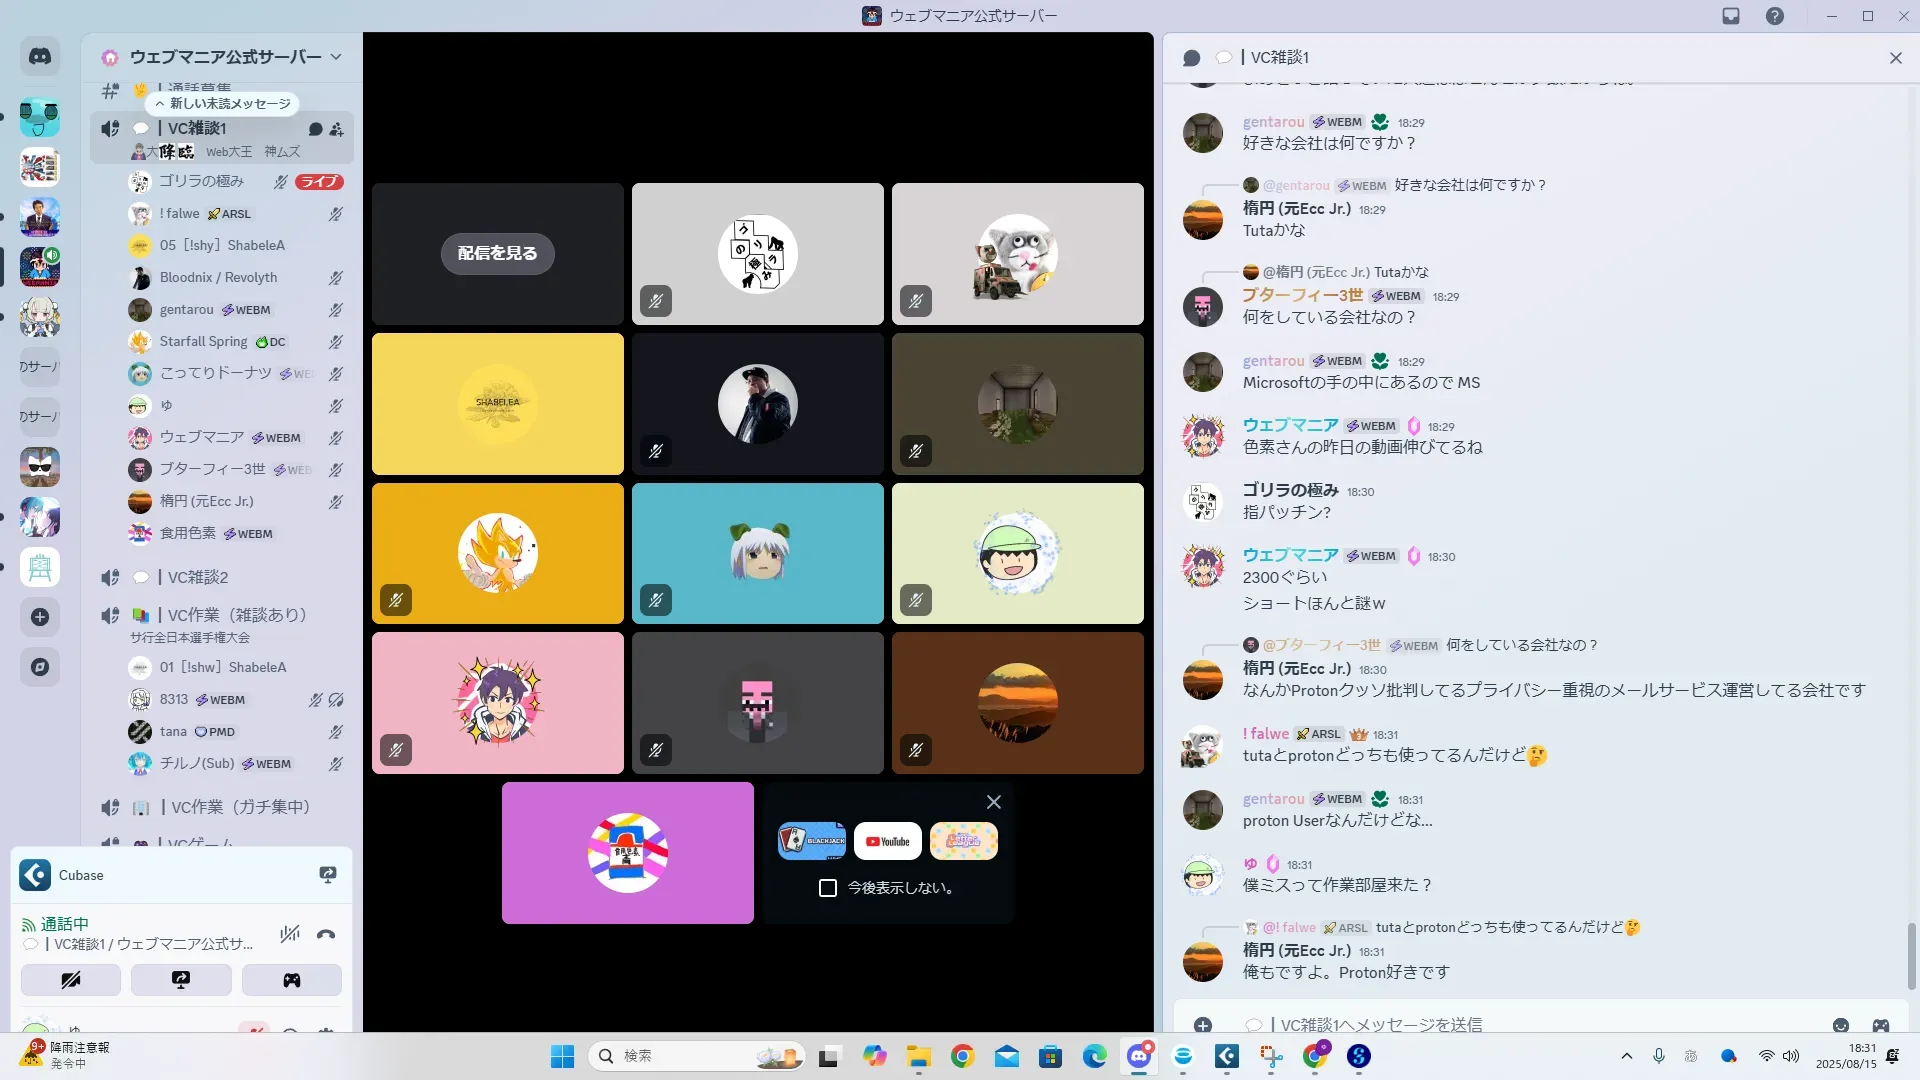Screen dimensions: 1920x1080
Task: Open the discover servers compass icon
Action: pos(40,667)
